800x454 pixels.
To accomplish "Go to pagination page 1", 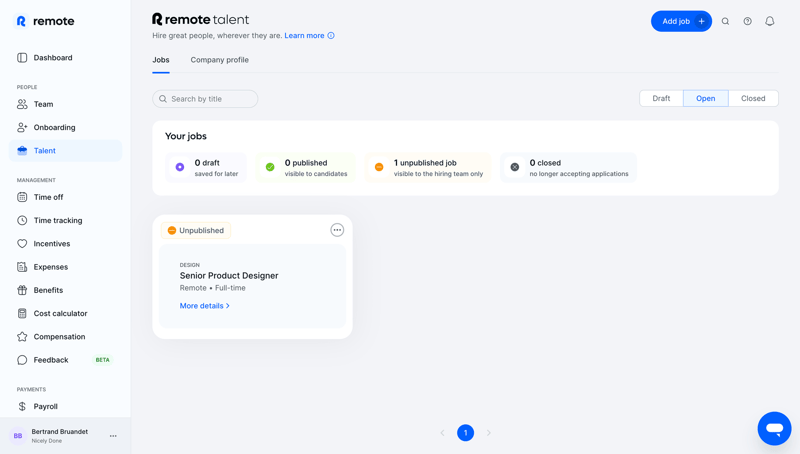I will 465,433.
